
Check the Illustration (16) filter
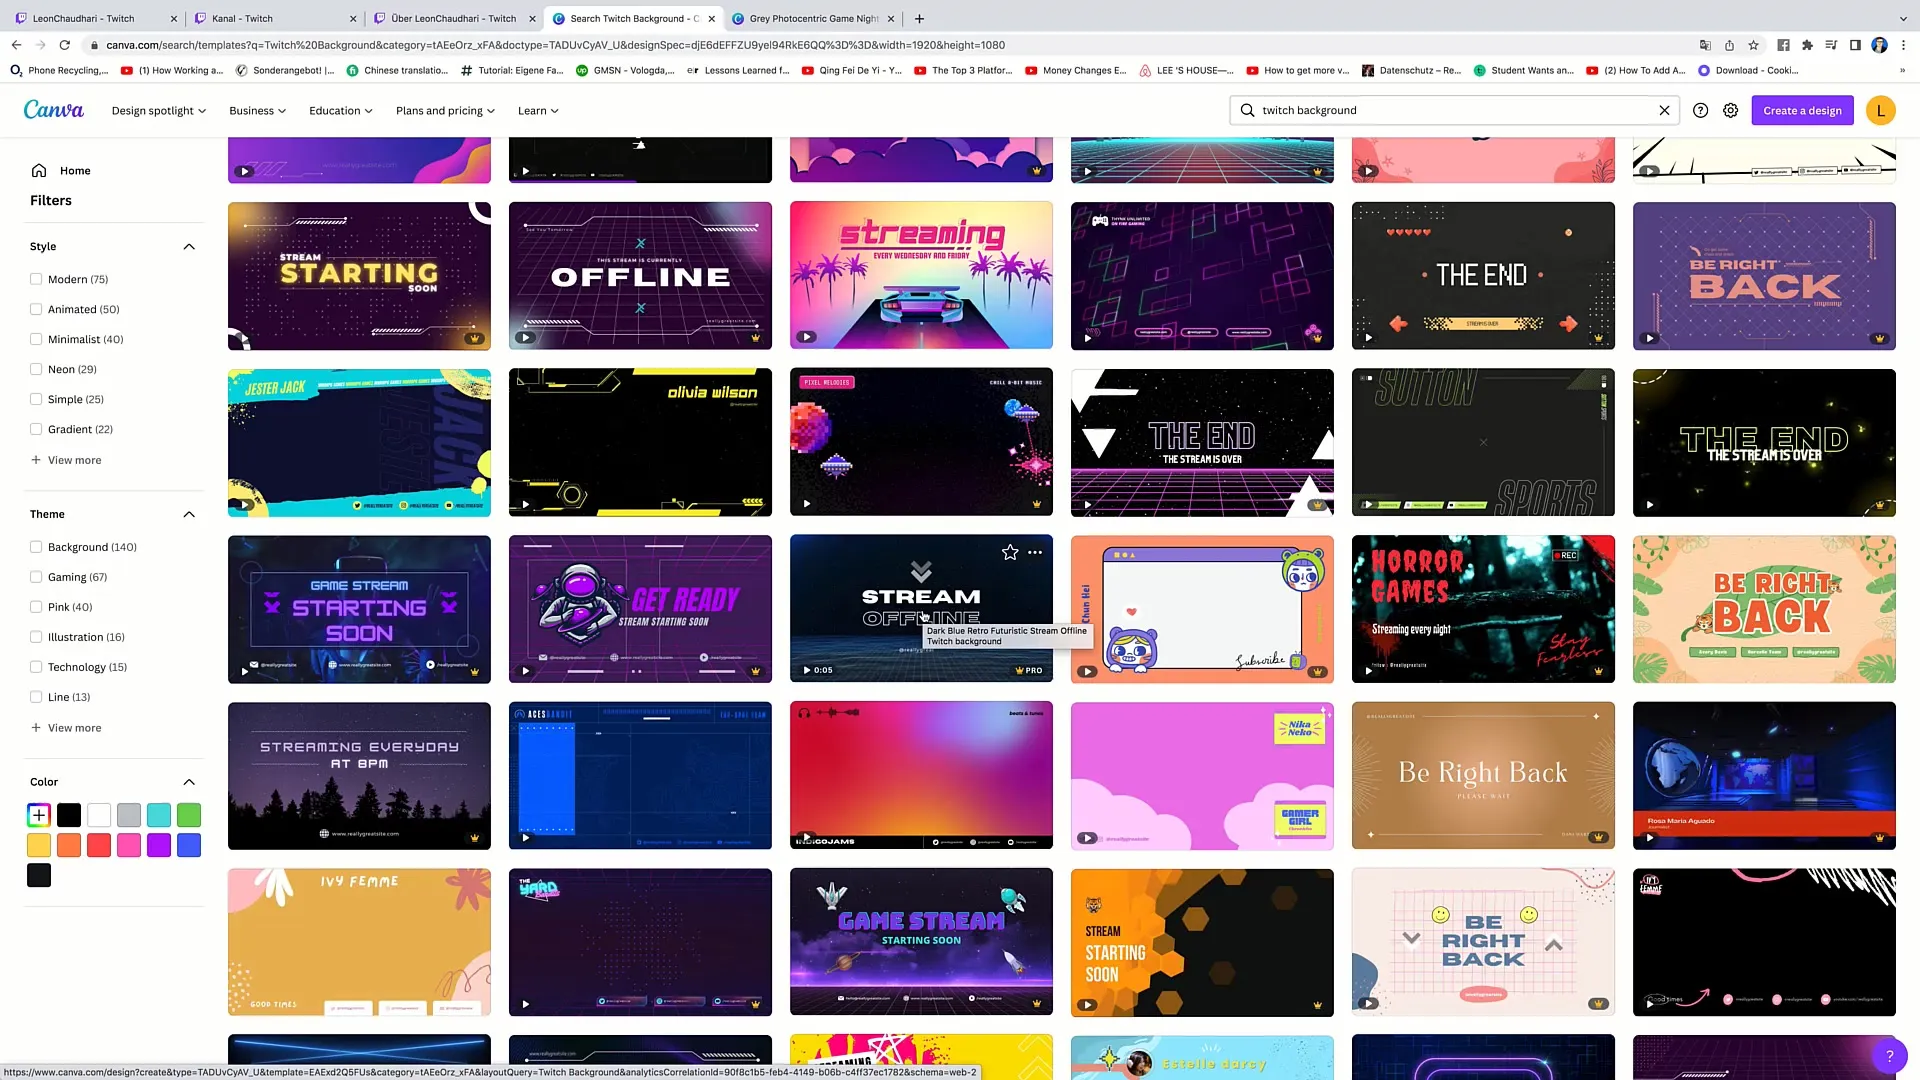pos(36,637)
